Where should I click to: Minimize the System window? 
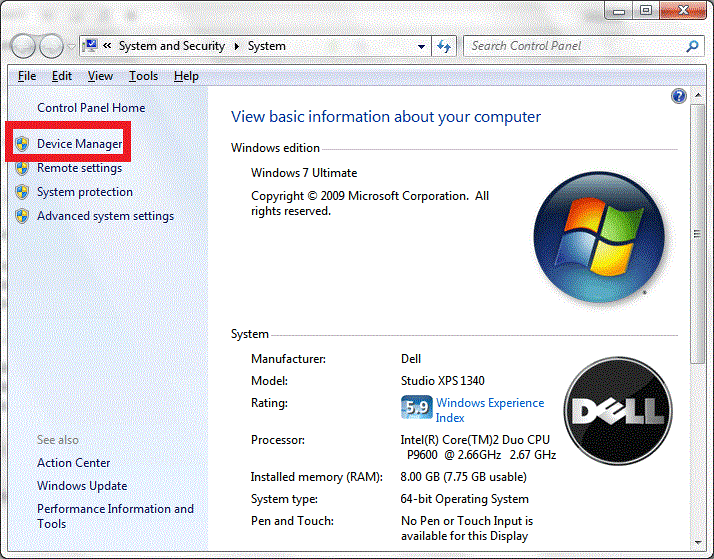pos(618,10)
